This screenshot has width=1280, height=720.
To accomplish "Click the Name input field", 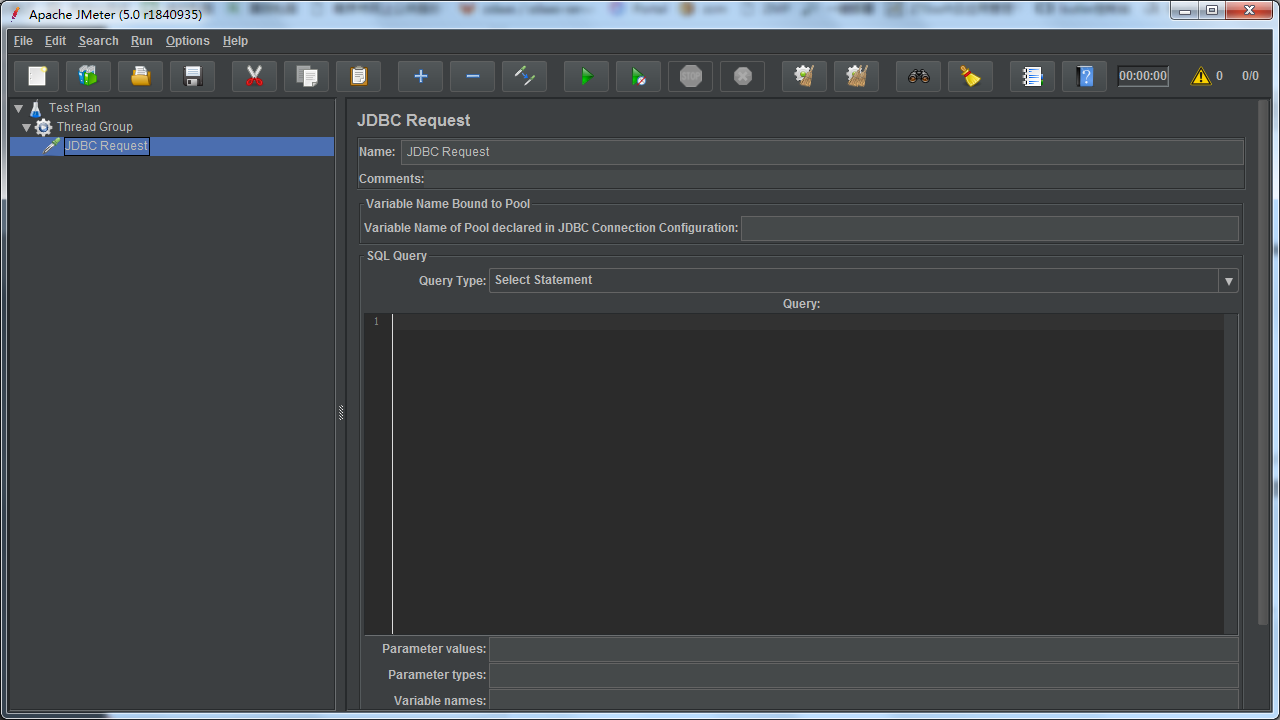I will [x=822, y=152].
